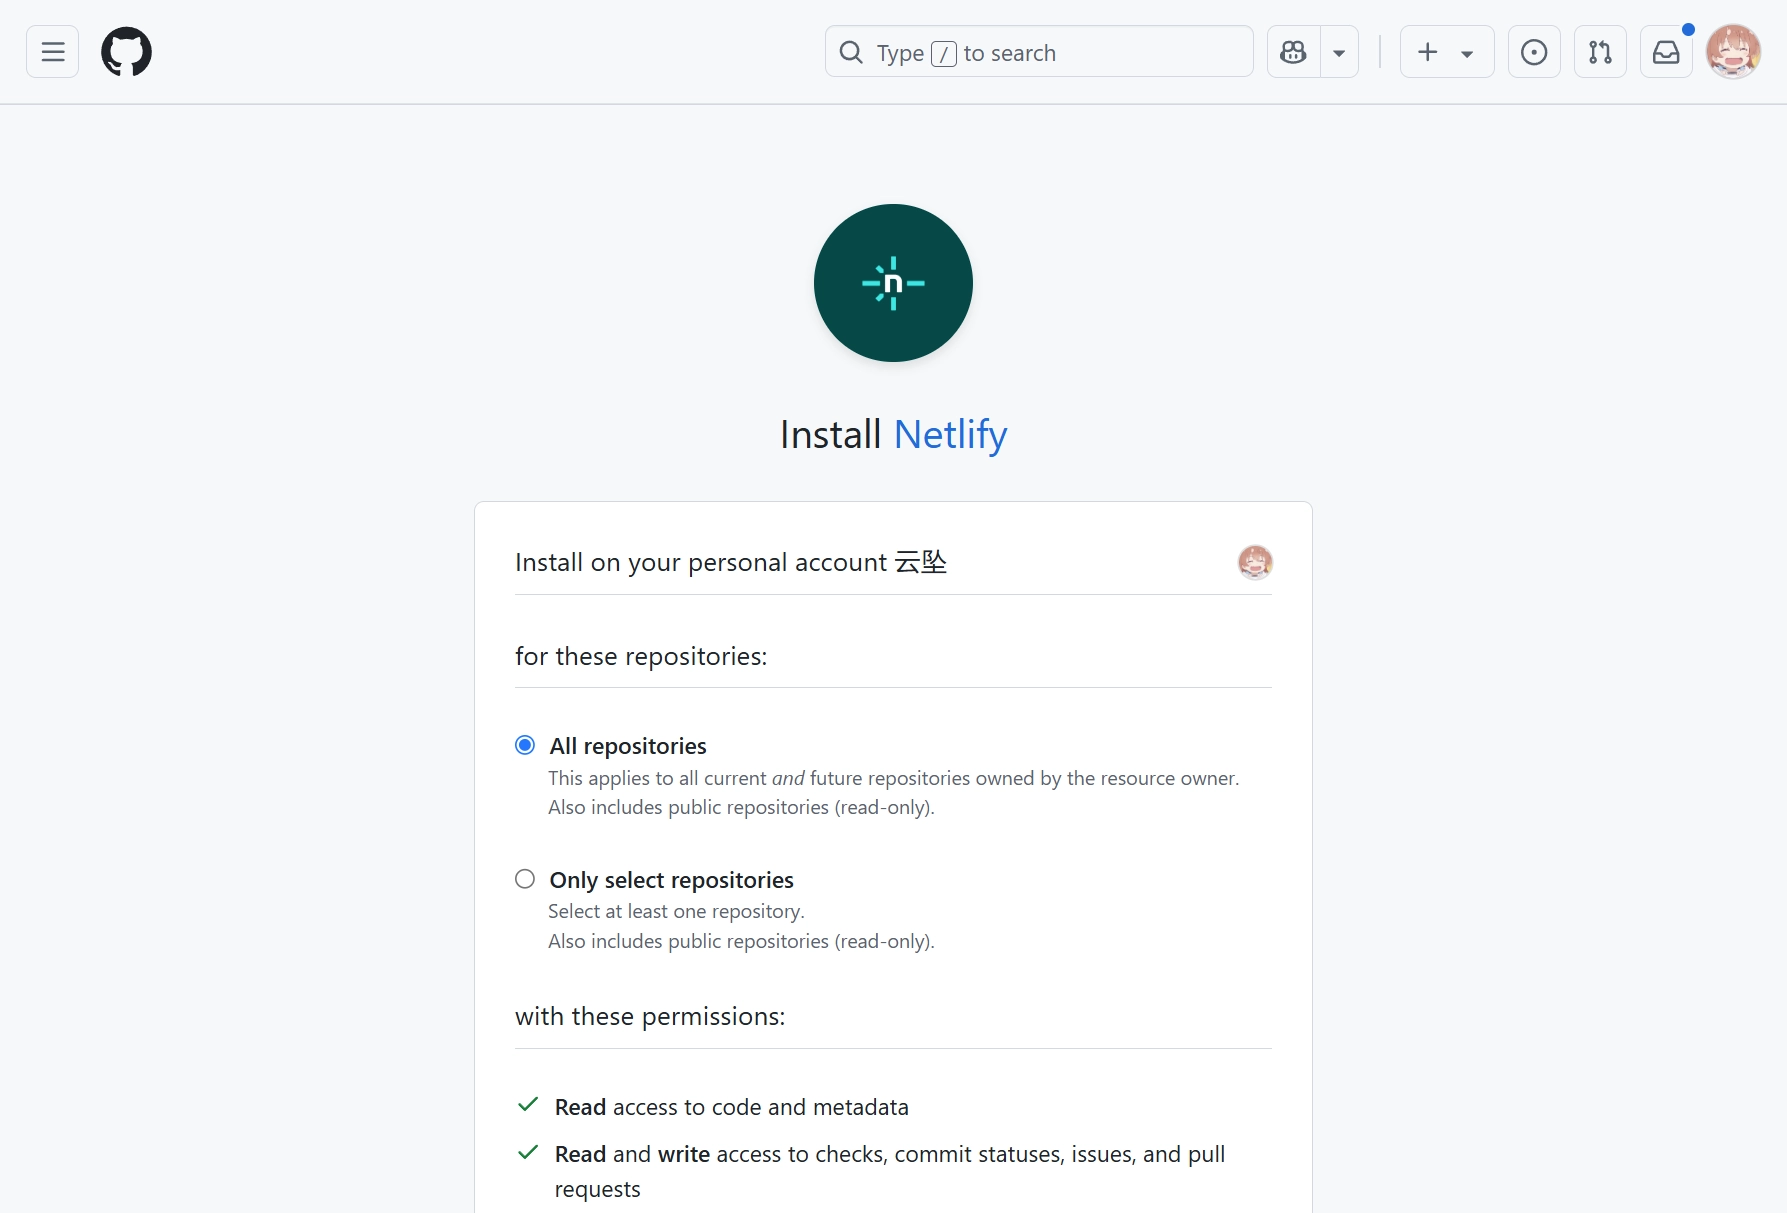Open the notifications inbox
1787x1213 pixels.
click(1666, 52)
